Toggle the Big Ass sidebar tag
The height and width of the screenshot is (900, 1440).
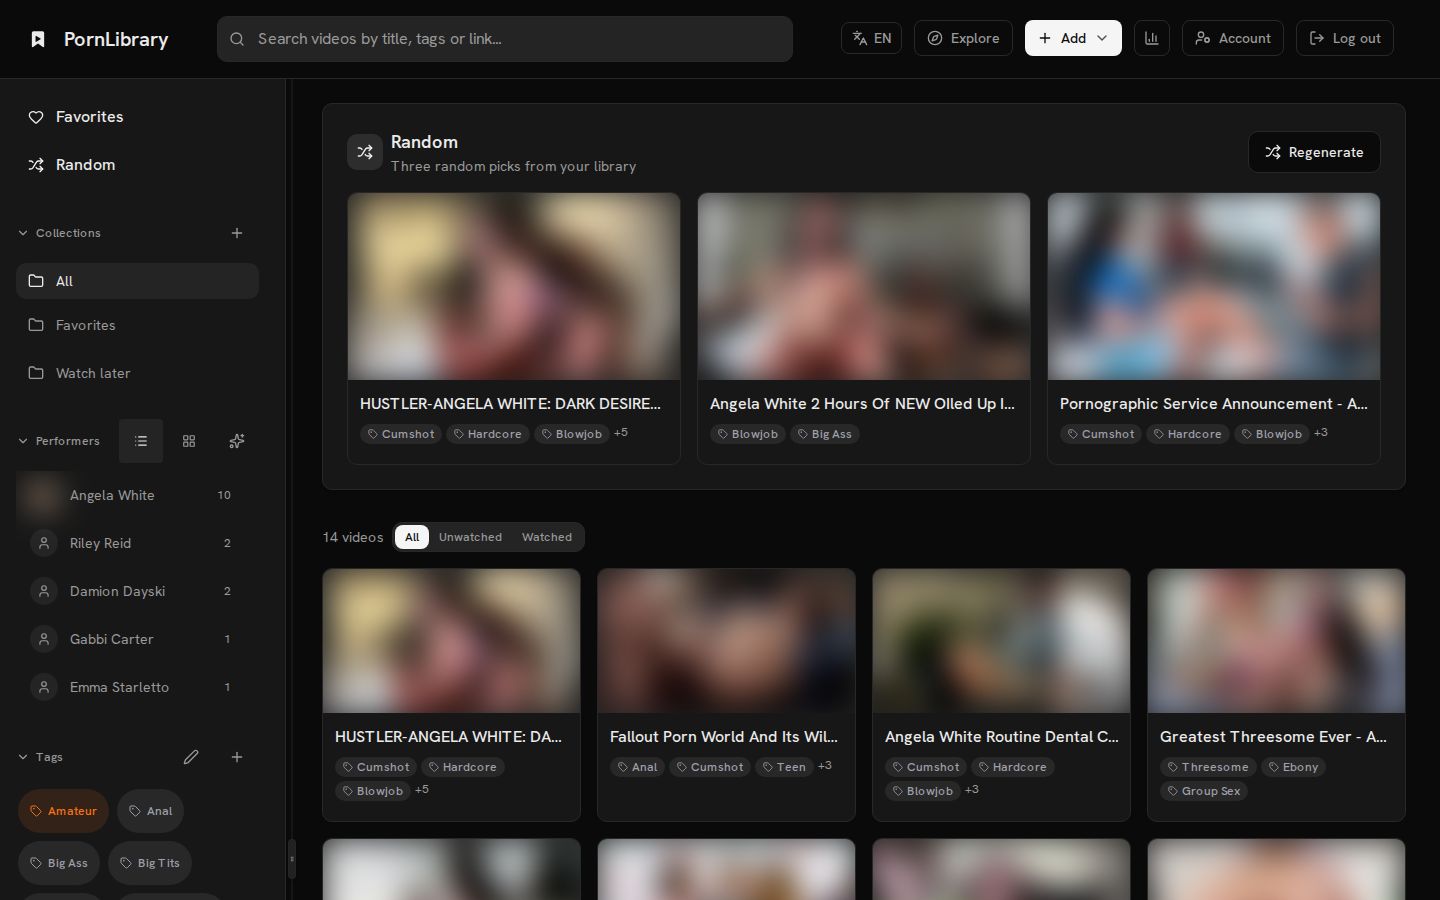59,863
